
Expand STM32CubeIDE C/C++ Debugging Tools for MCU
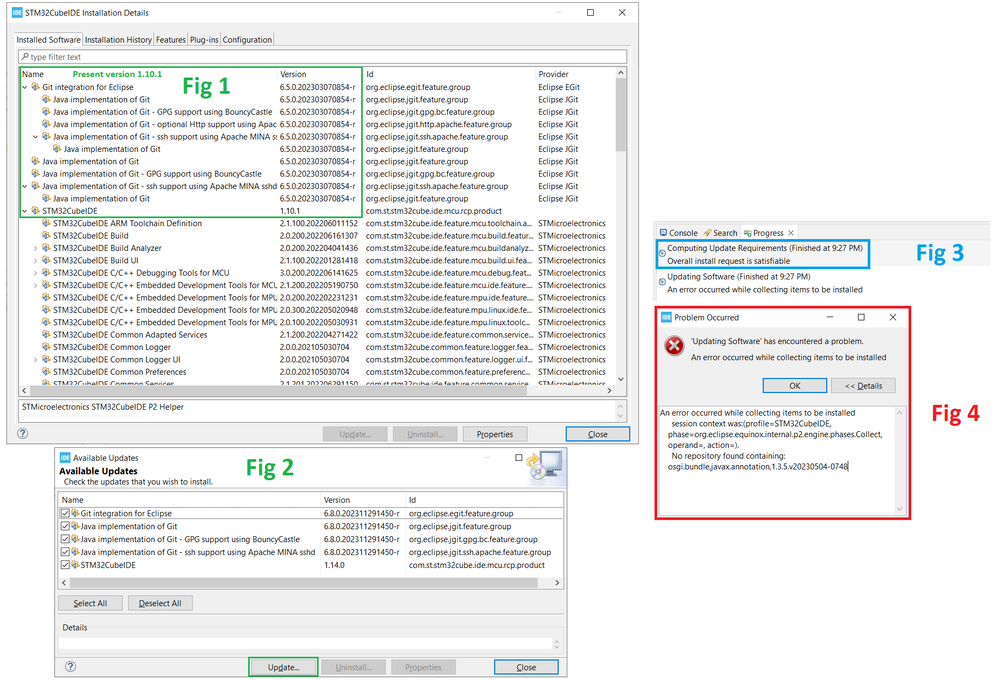(36, 273)
